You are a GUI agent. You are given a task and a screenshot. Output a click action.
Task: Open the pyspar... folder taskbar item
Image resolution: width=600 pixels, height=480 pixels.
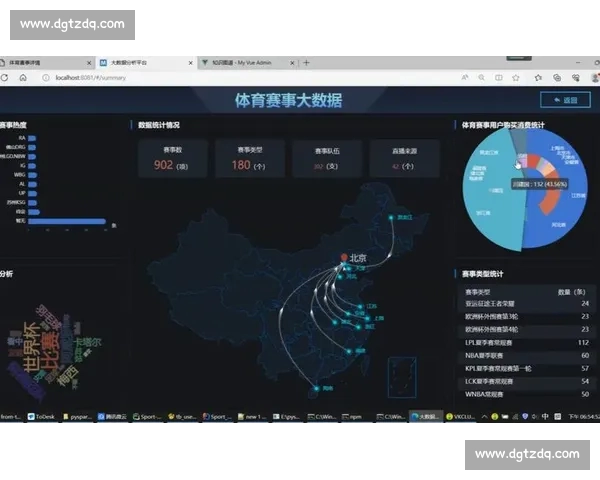pyautogui.click(x=77, y=417)
